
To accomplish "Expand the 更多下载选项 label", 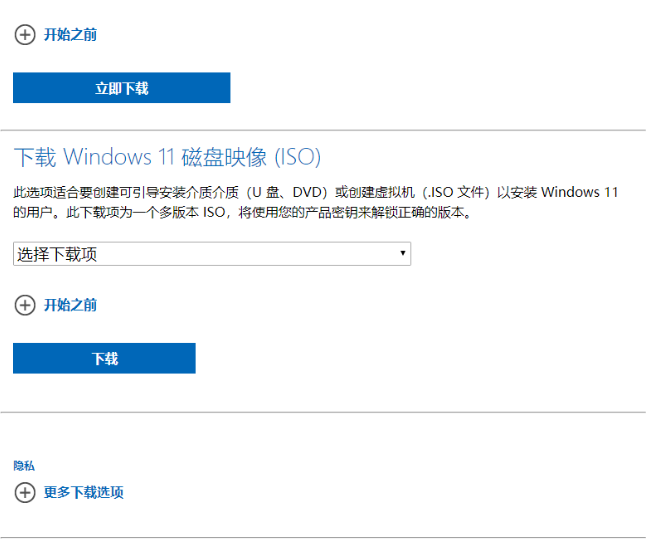I will click(84, 492).
